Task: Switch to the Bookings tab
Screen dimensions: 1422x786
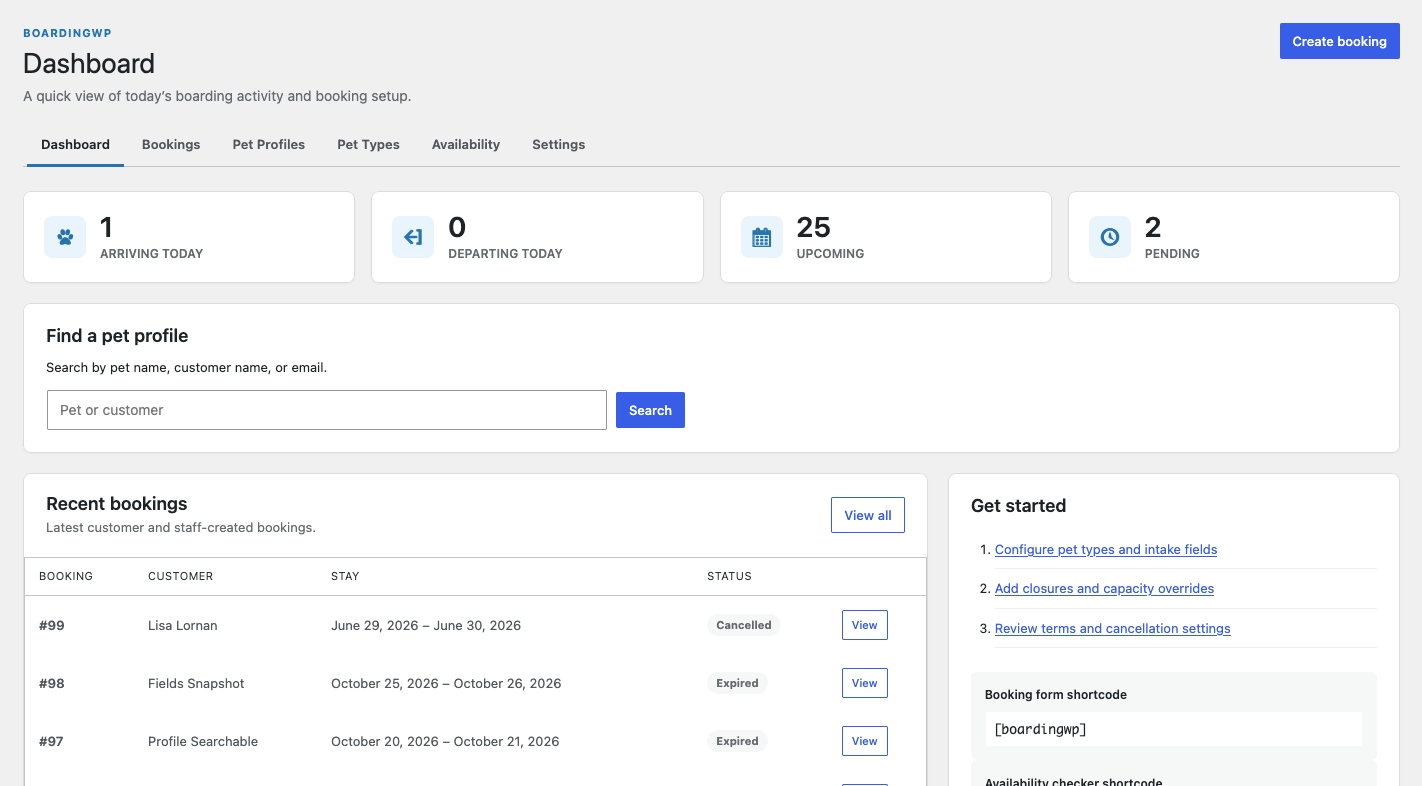Action: 171,144
